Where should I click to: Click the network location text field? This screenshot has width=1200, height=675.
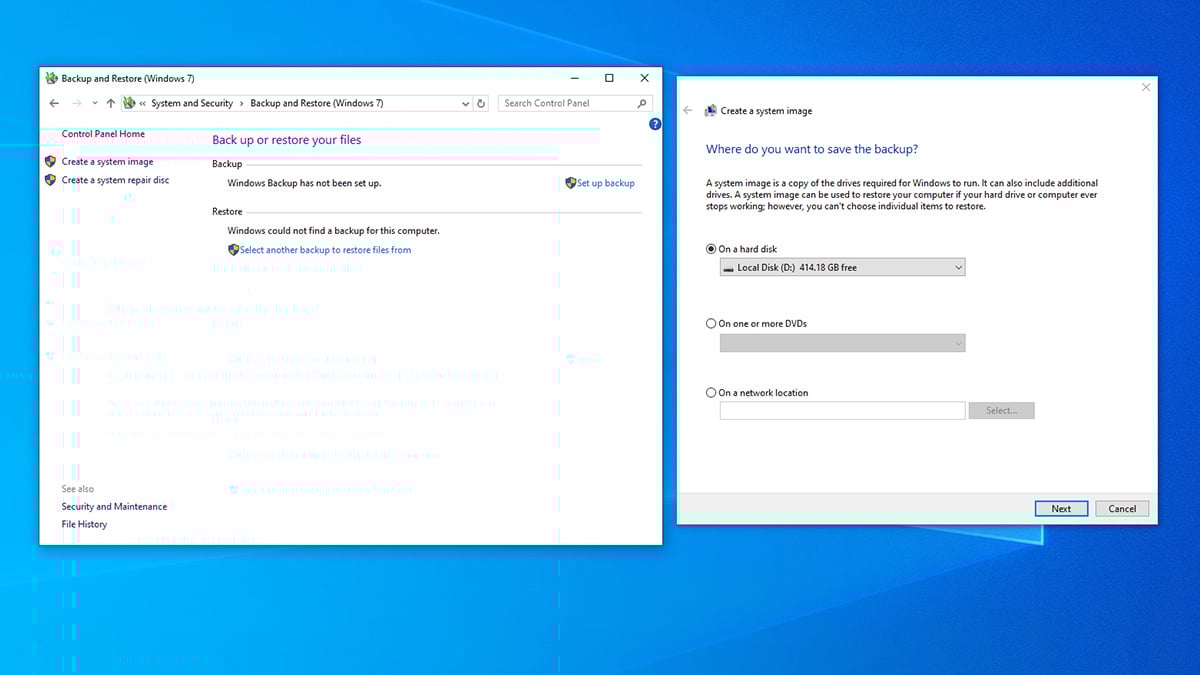tap(843, 410)
